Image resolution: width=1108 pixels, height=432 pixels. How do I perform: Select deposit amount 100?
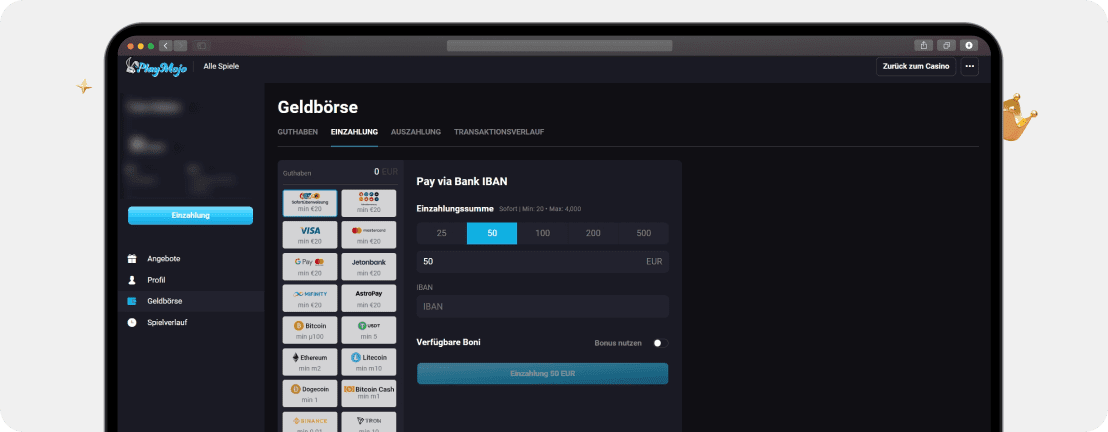(542, 233)
